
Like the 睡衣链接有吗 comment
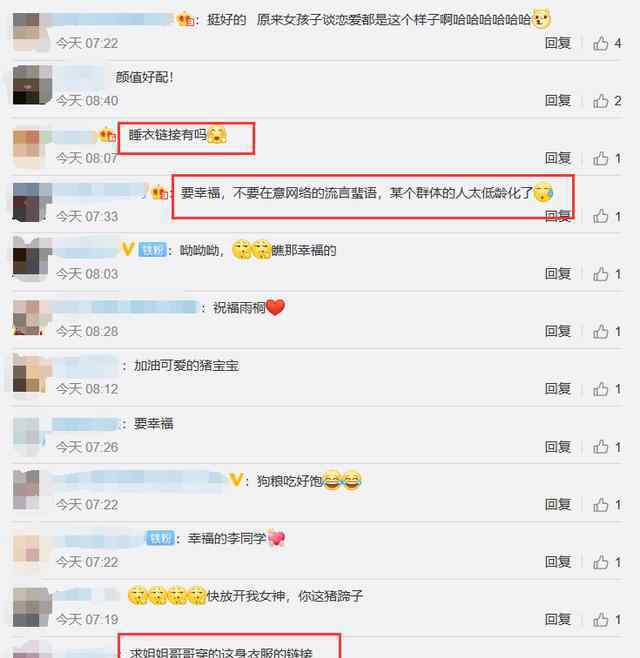tap(601, 159)
